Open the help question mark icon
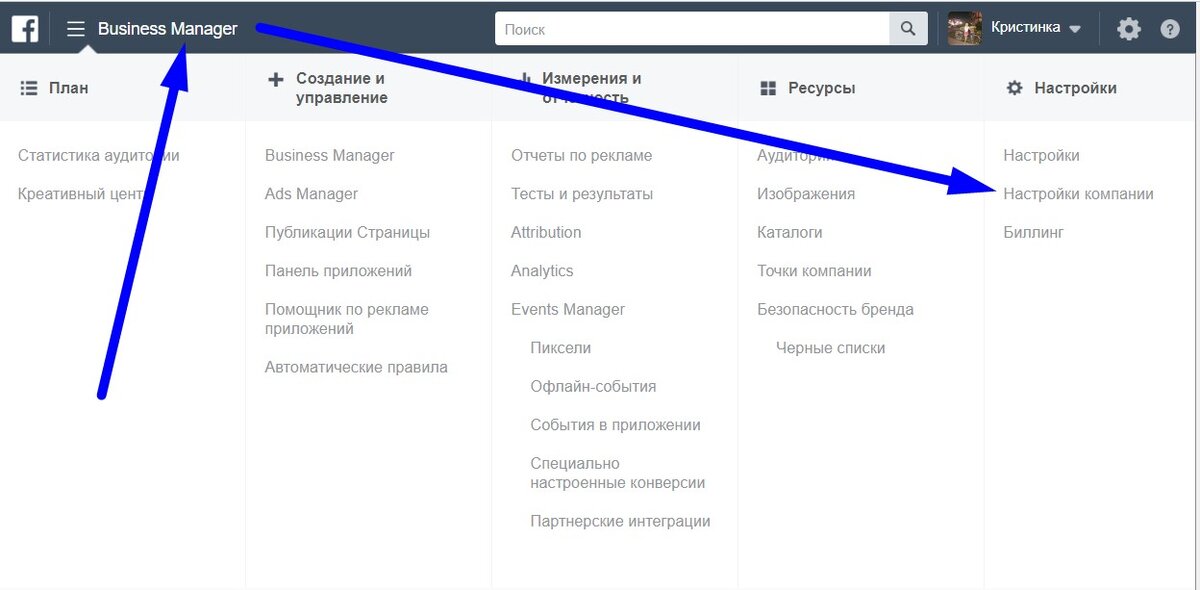The height and width of the screenshot is (590, 1200). point(1170,29)
